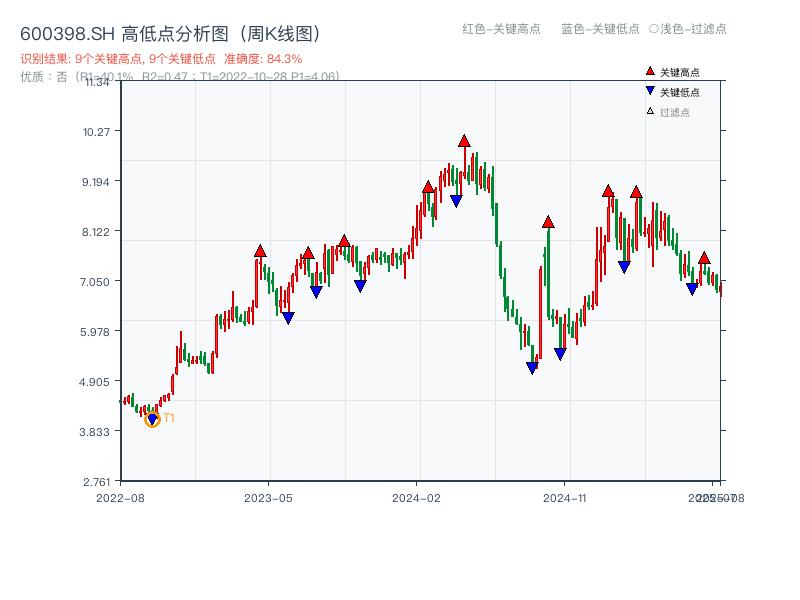The image size is (800, 600).
Task: Click the 7.050 y-axis label
Action: click(x=95, y=282)
